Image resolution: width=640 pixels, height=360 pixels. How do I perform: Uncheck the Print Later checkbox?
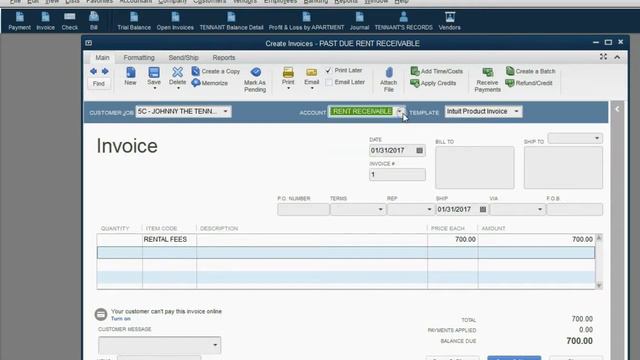click(329, 71)
